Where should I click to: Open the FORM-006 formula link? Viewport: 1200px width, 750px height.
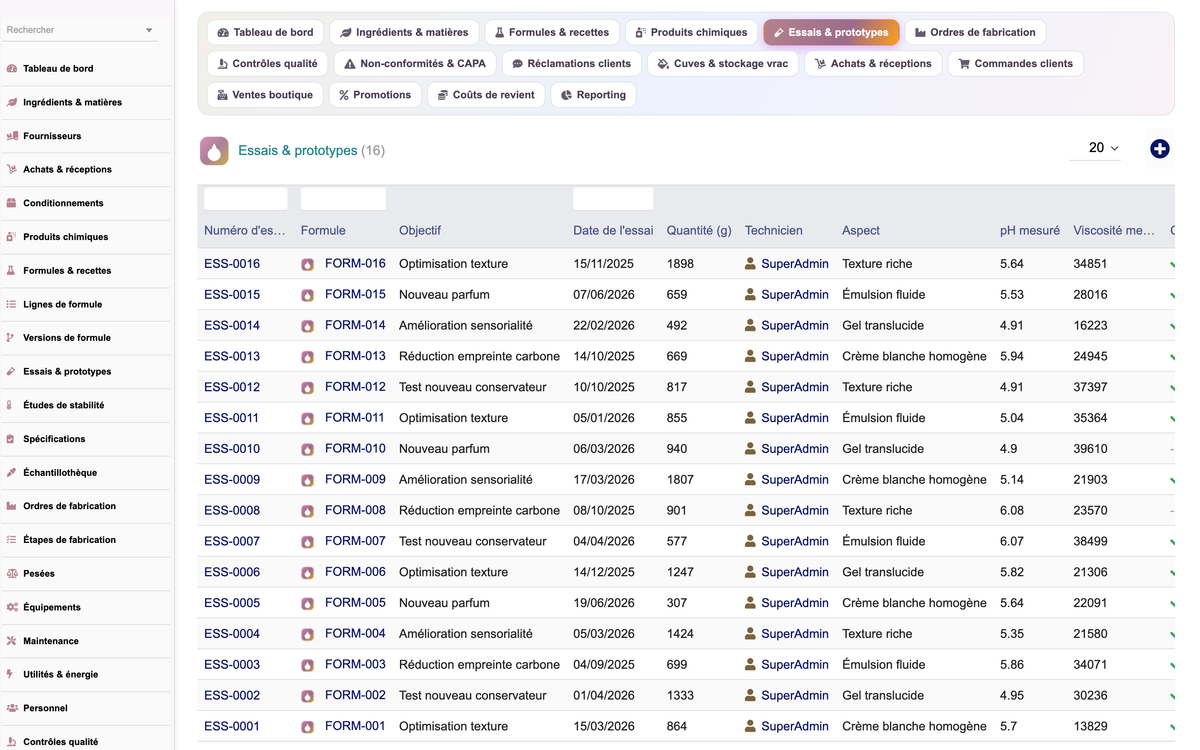[355, 572]
